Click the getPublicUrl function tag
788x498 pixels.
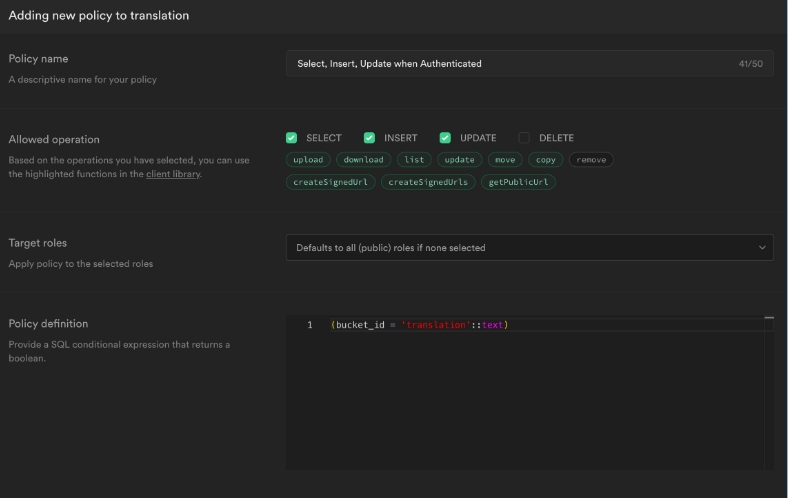(518, 182)
